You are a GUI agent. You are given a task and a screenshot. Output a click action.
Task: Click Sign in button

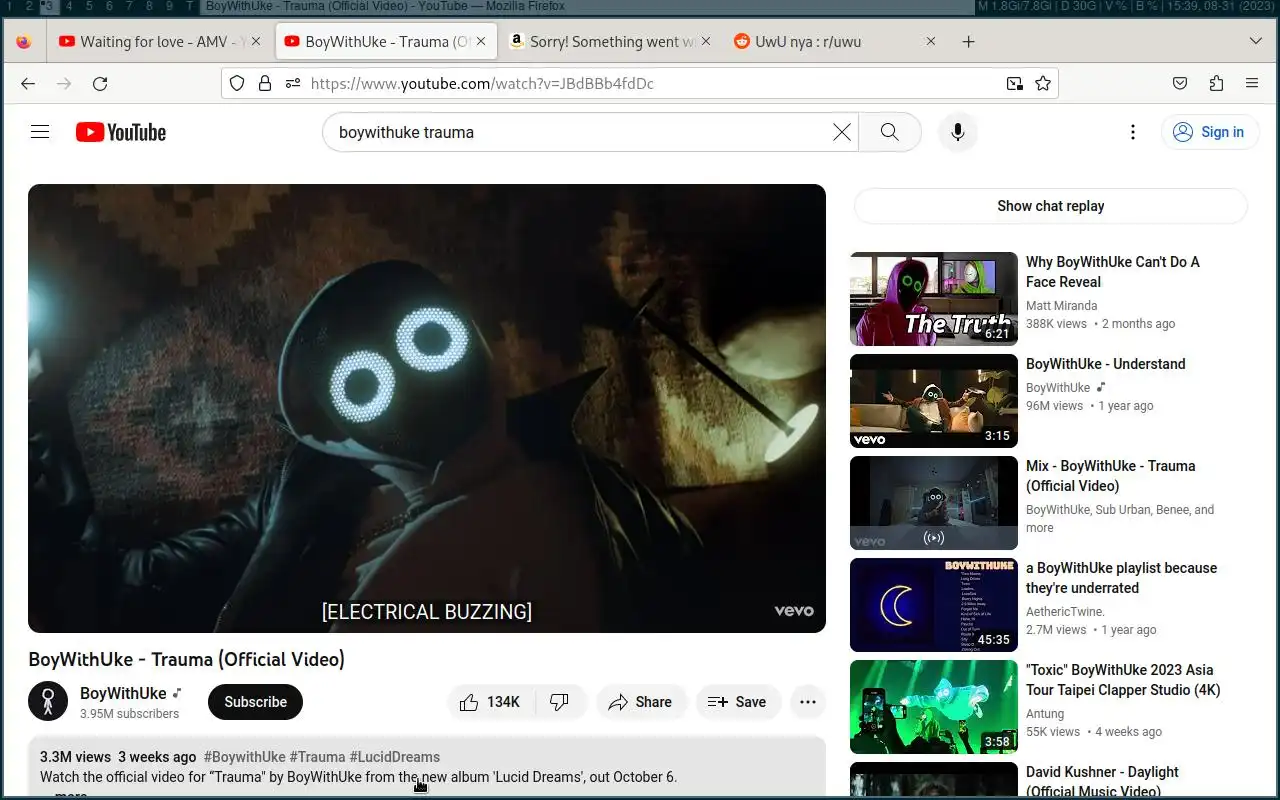click(x=1210, y=132)
